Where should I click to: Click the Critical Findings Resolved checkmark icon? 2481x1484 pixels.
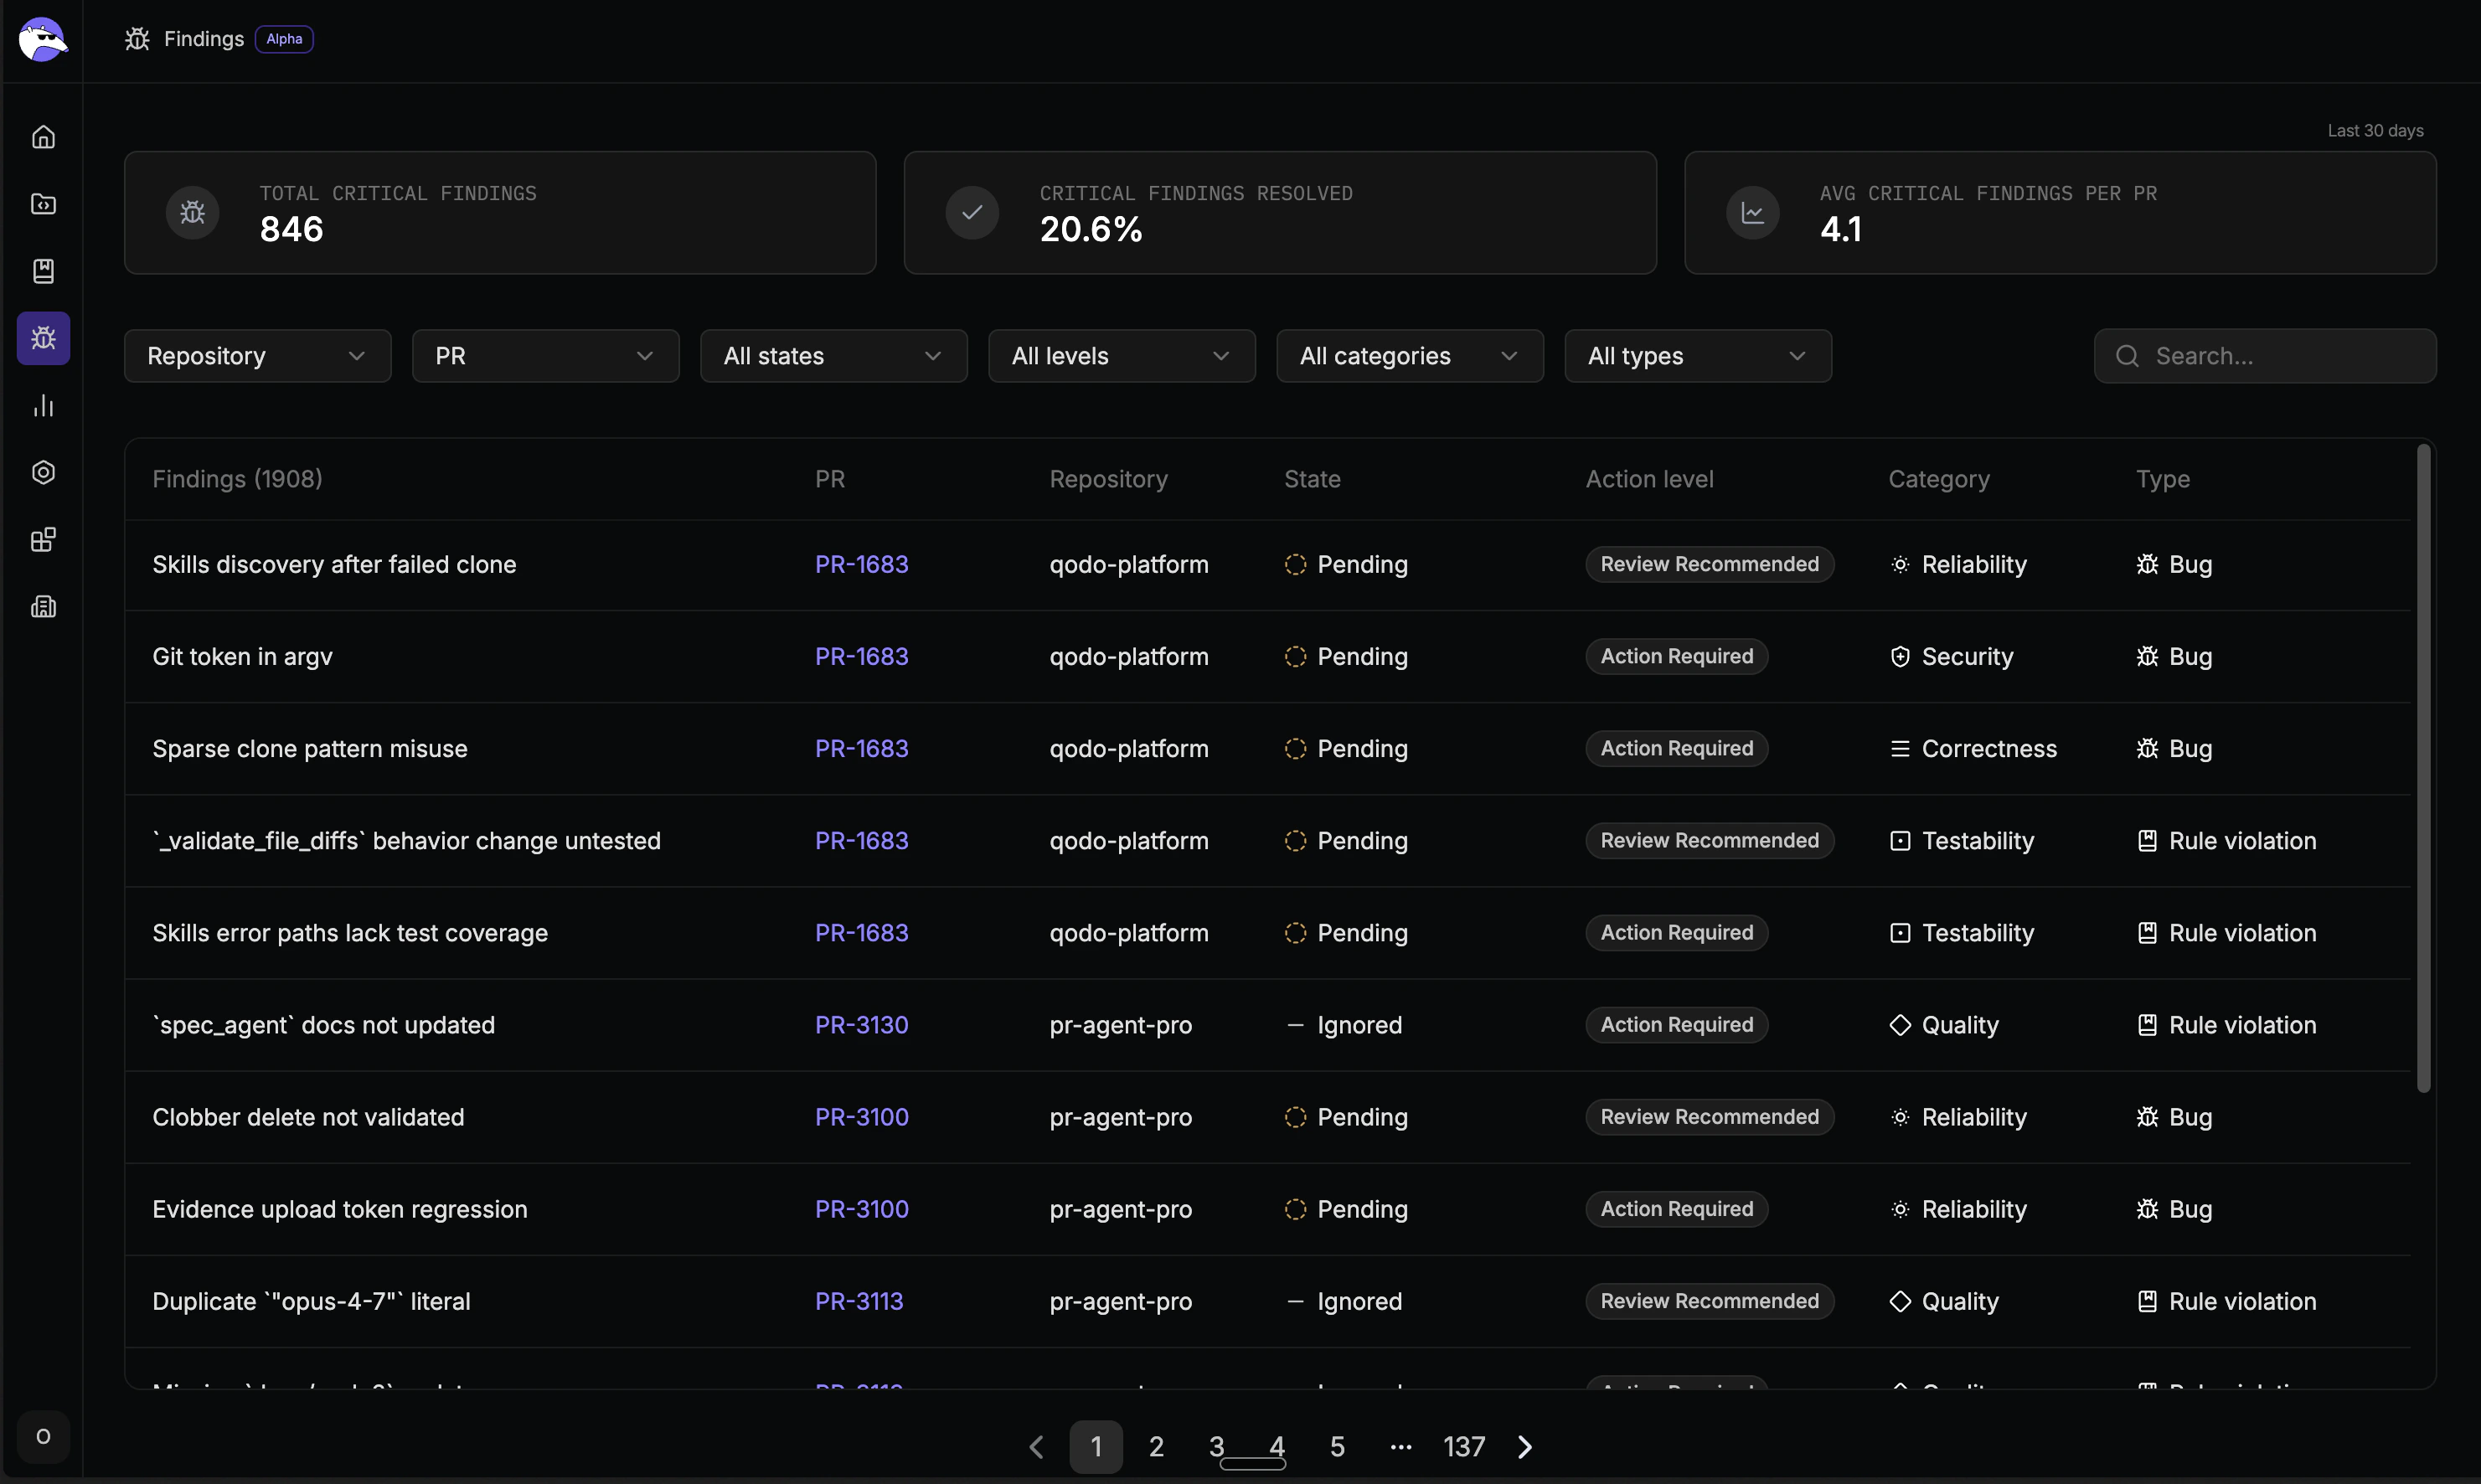point(972,212)
